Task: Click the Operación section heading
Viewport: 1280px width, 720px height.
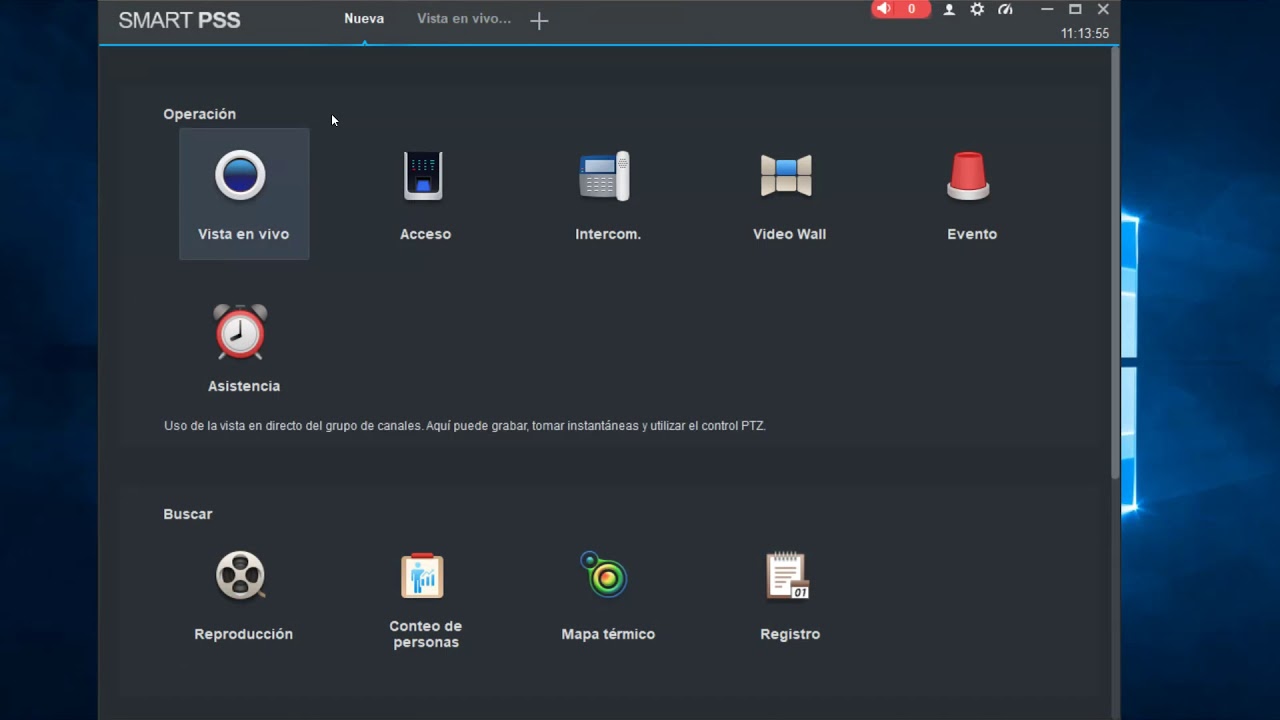Action: (200, 114)
